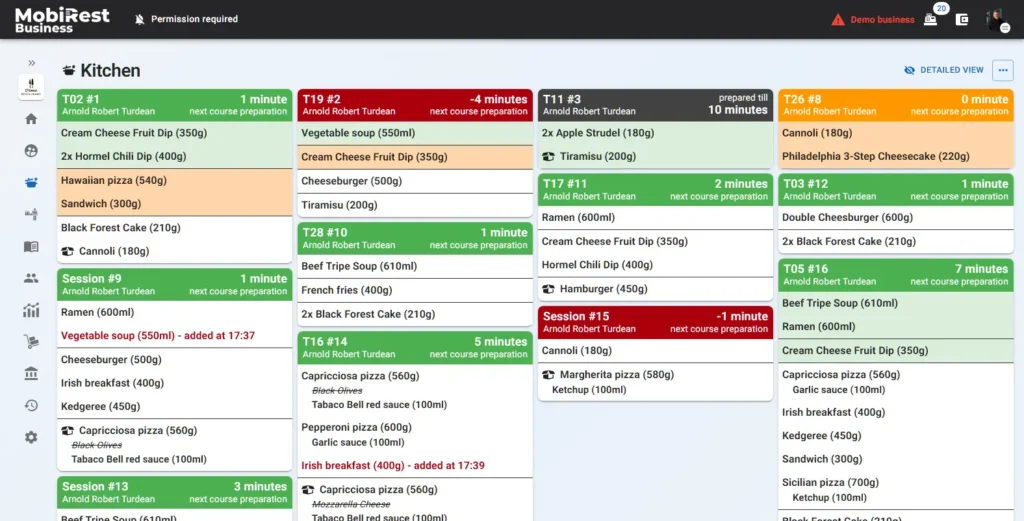
Task: Open the Home page from sidebar
Action: (31, 119)
